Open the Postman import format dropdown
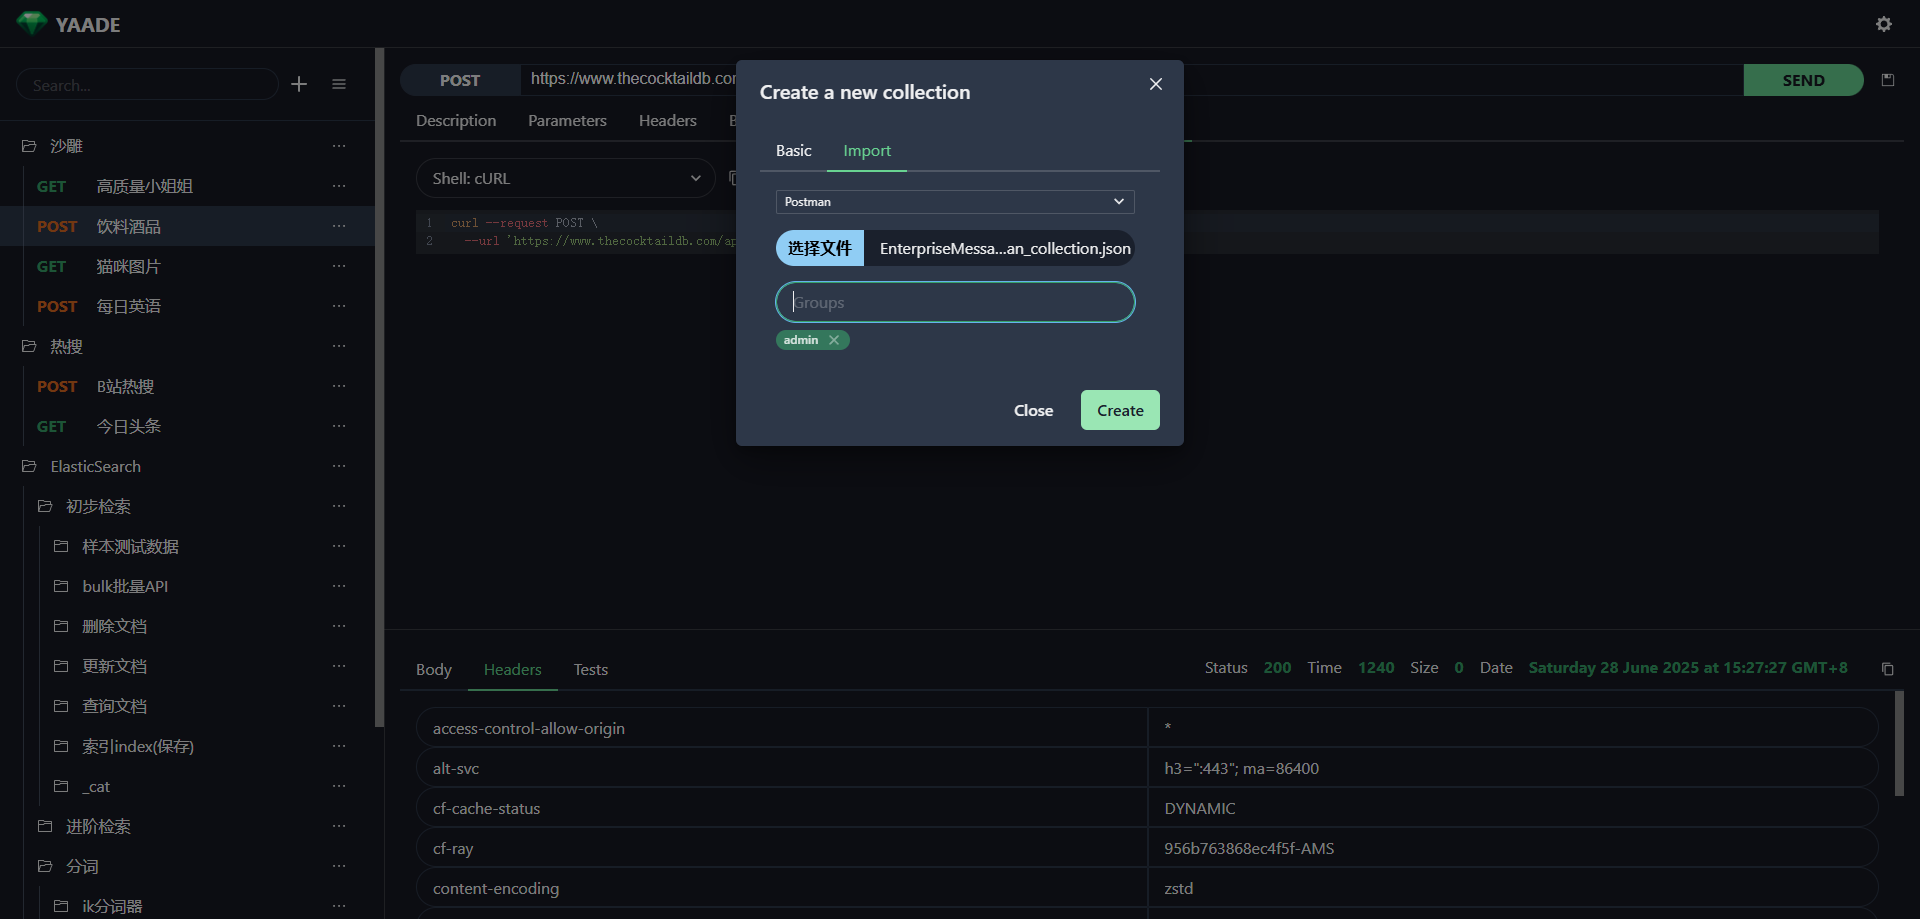The width and height of the screenshot is (1920, 919). click(954, 202)
